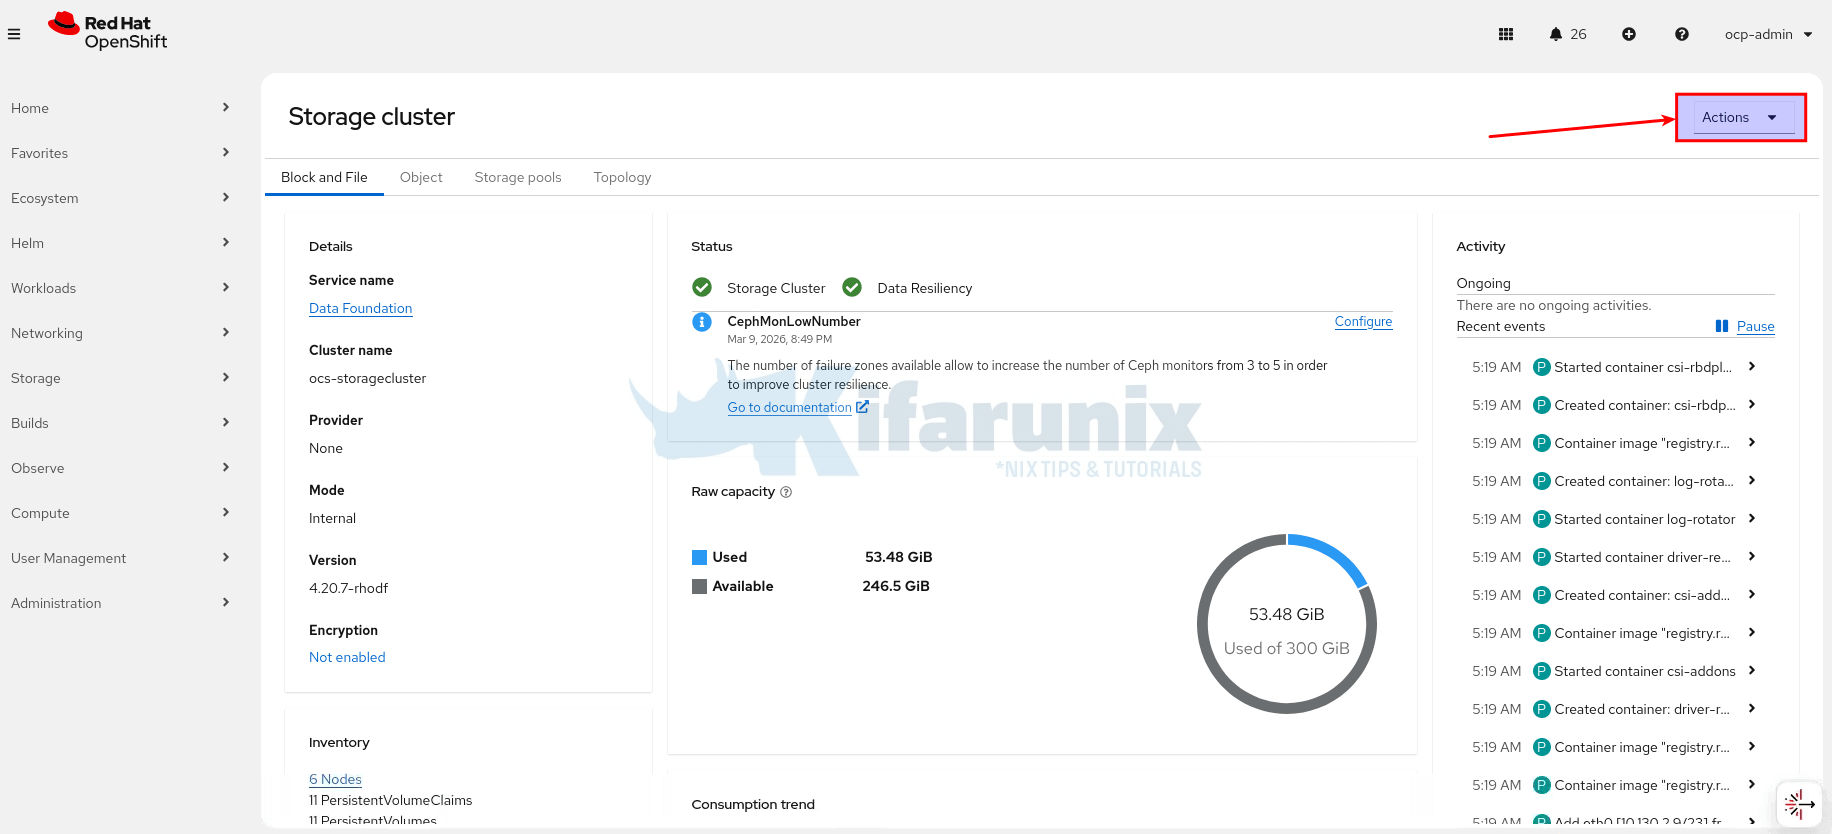The height and width of the screenshot is (834, 1832).
Task: Open the Data Foundation service link
Action: click(x=361, y=308)
